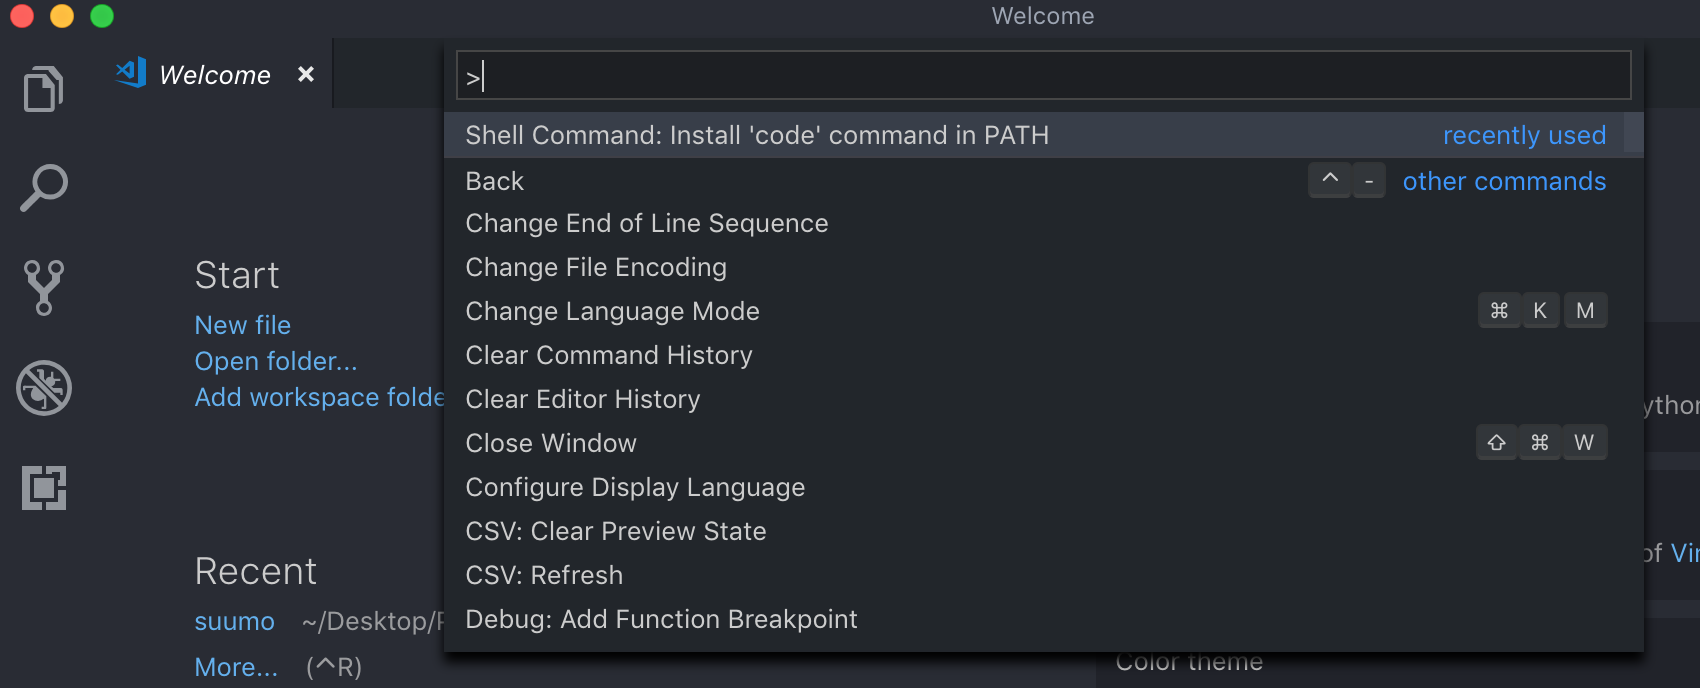Close the Welcome tab
1700x688 pixels.
(x=306, y=75)
